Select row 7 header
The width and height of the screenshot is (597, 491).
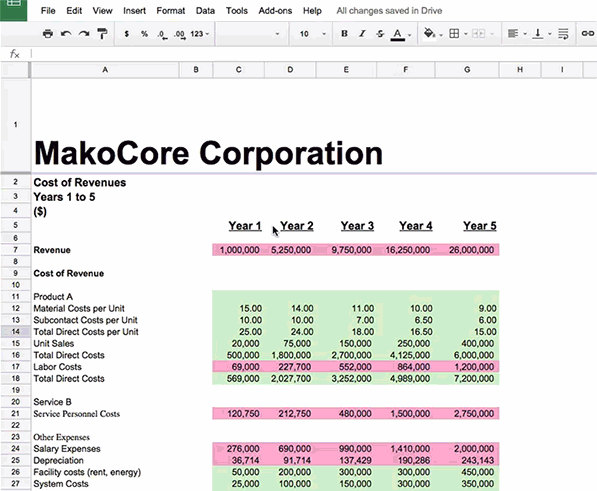click(x=15, y=250)
